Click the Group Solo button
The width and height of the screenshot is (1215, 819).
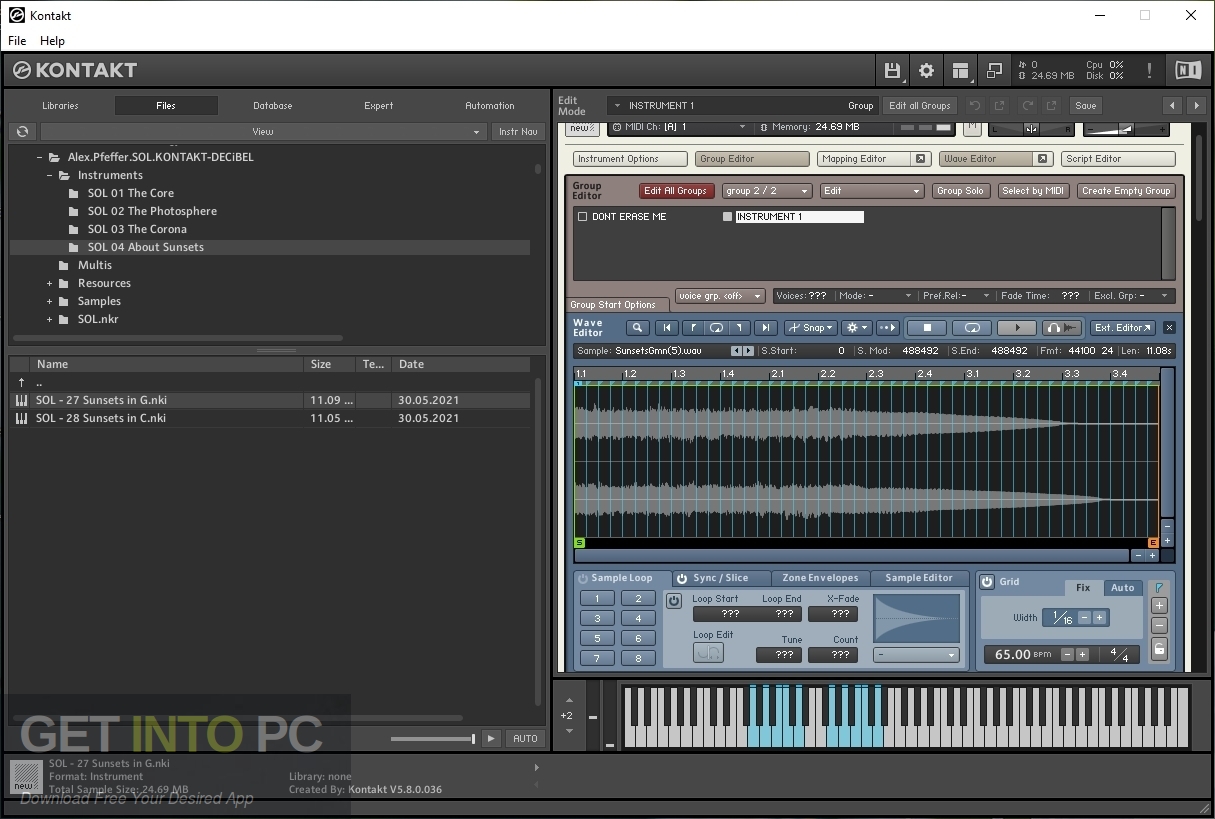[x=960, y=191]
